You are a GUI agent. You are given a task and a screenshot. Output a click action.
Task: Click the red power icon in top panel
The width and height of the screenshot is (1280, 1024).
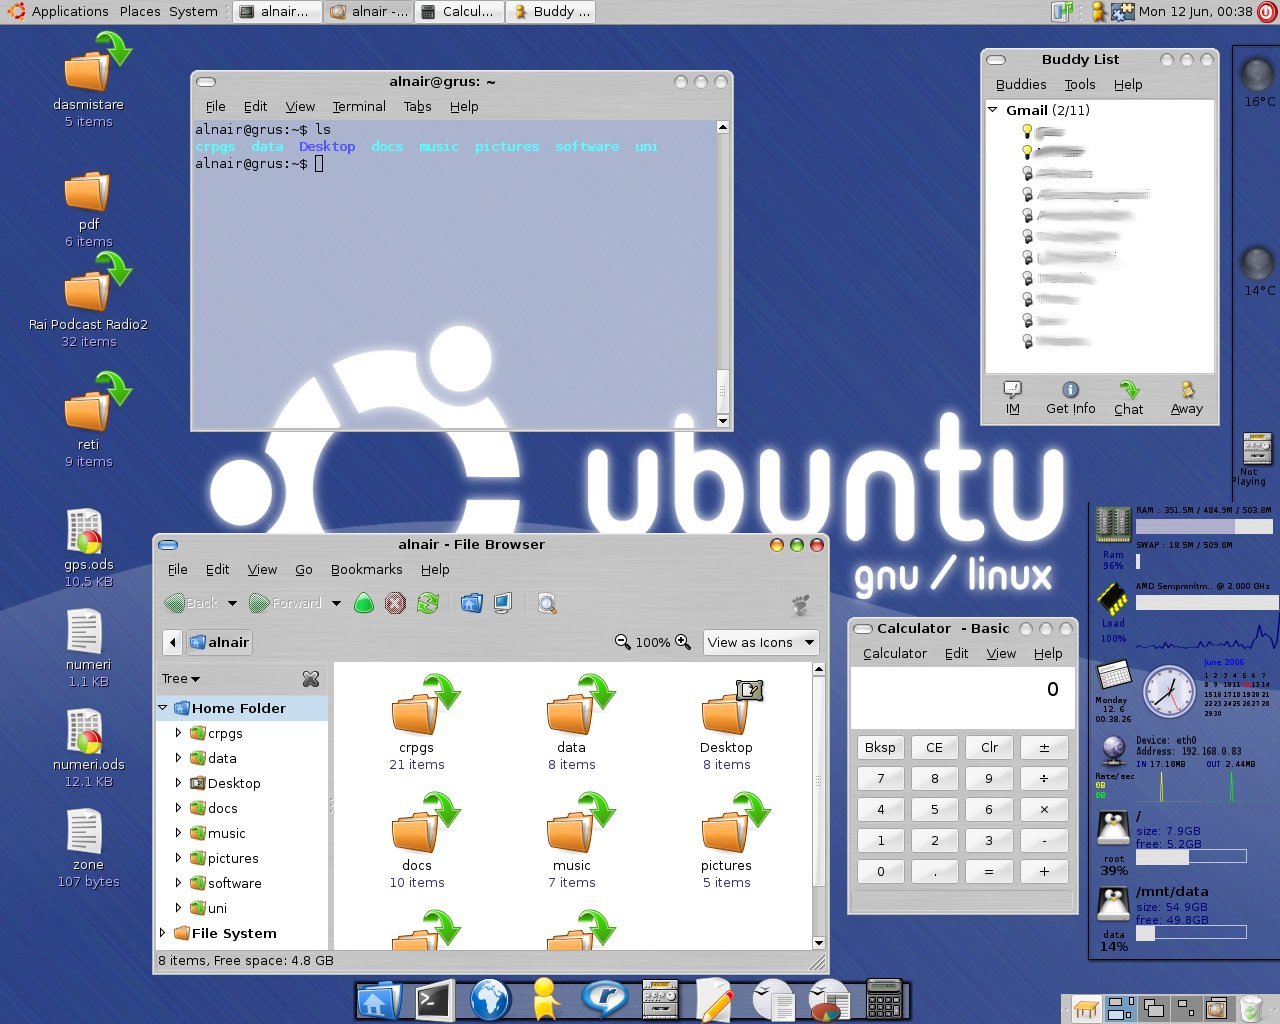[1266, 11]
